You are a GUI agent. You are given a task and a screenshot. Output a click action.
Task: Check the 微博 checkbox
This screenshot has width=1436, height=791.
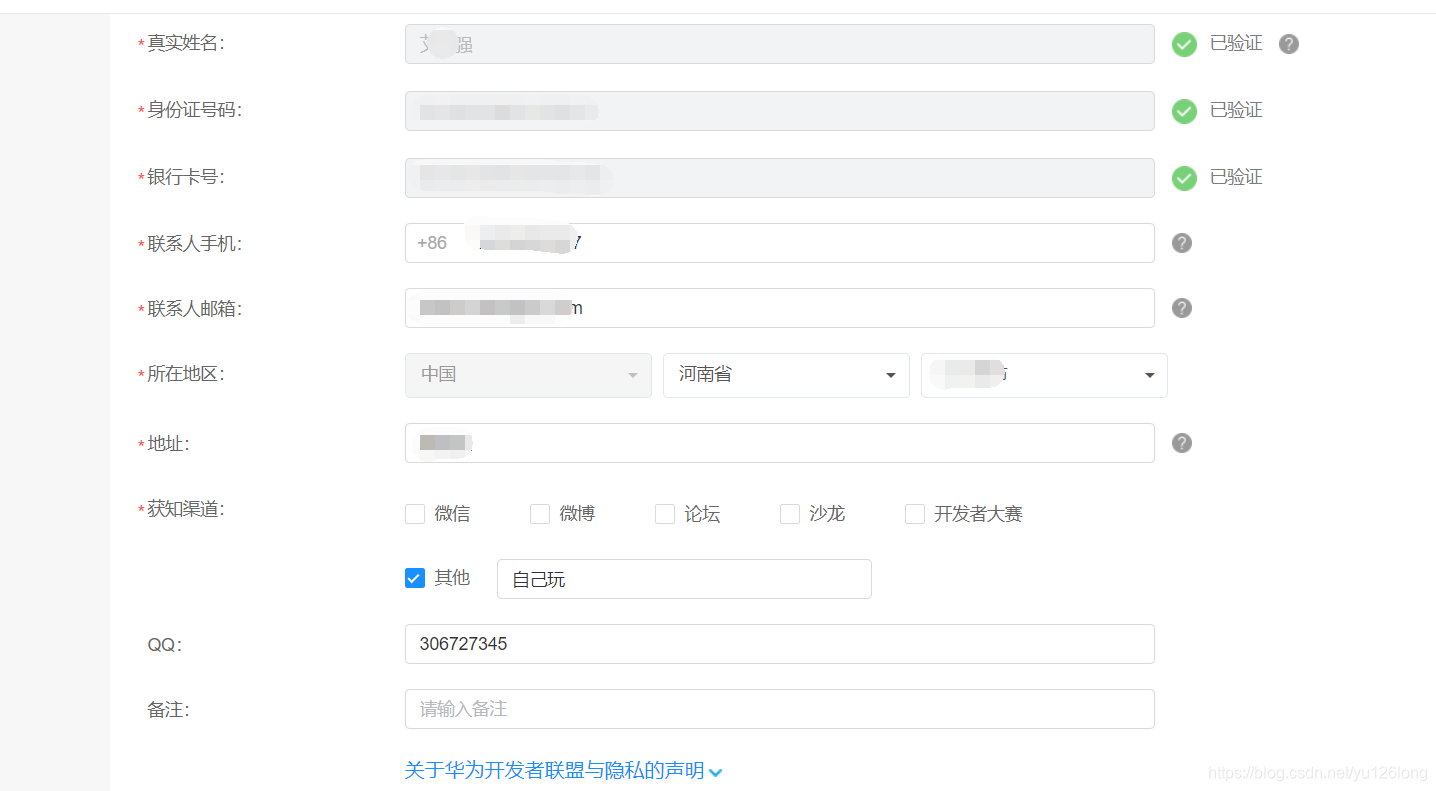tap(540, 514)
